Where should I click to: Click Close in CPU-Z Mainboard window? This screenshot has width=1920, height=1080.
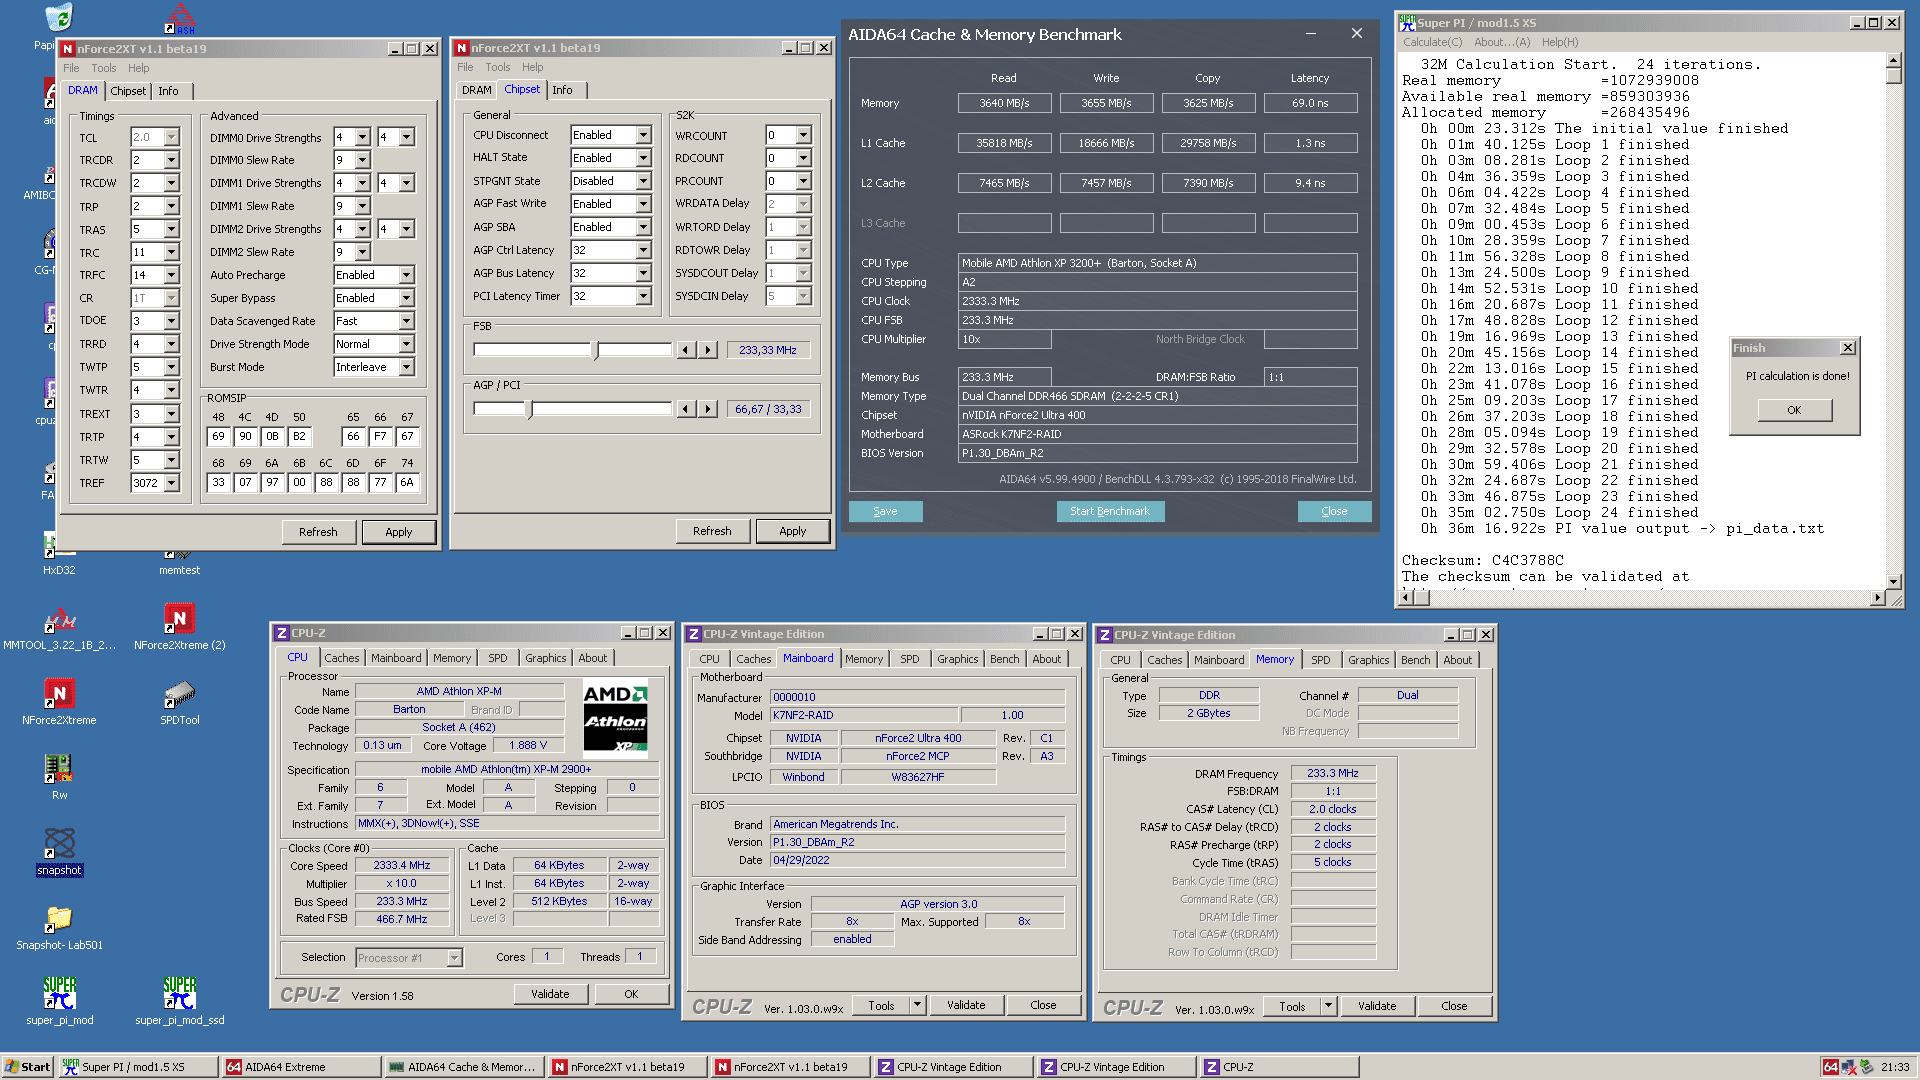[x=1043, y=1005]
